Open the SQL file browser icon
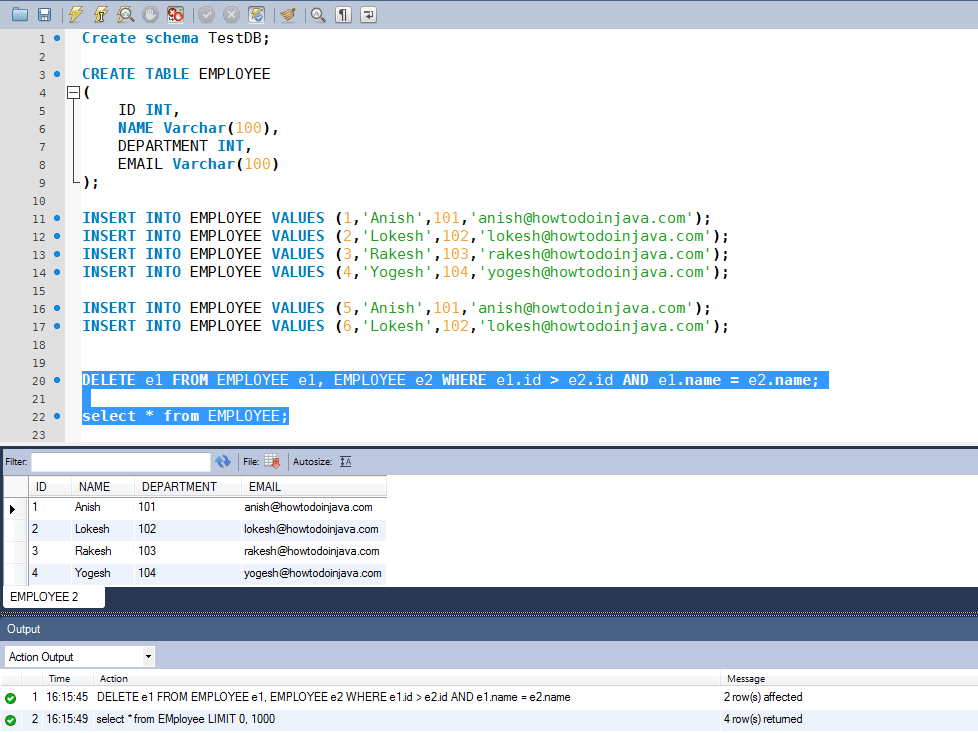 (x=20, y=14)
